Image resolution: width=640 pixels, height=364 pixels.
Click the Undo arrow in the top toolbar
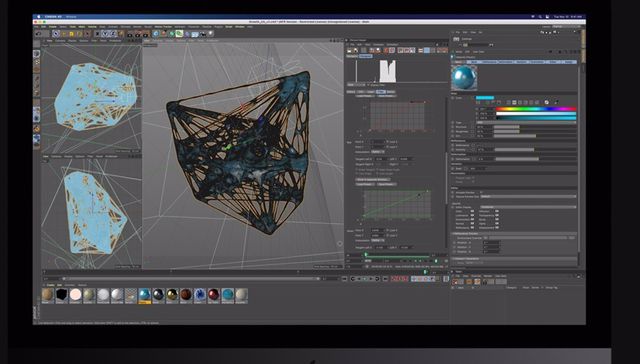click(x=38, y=34)
